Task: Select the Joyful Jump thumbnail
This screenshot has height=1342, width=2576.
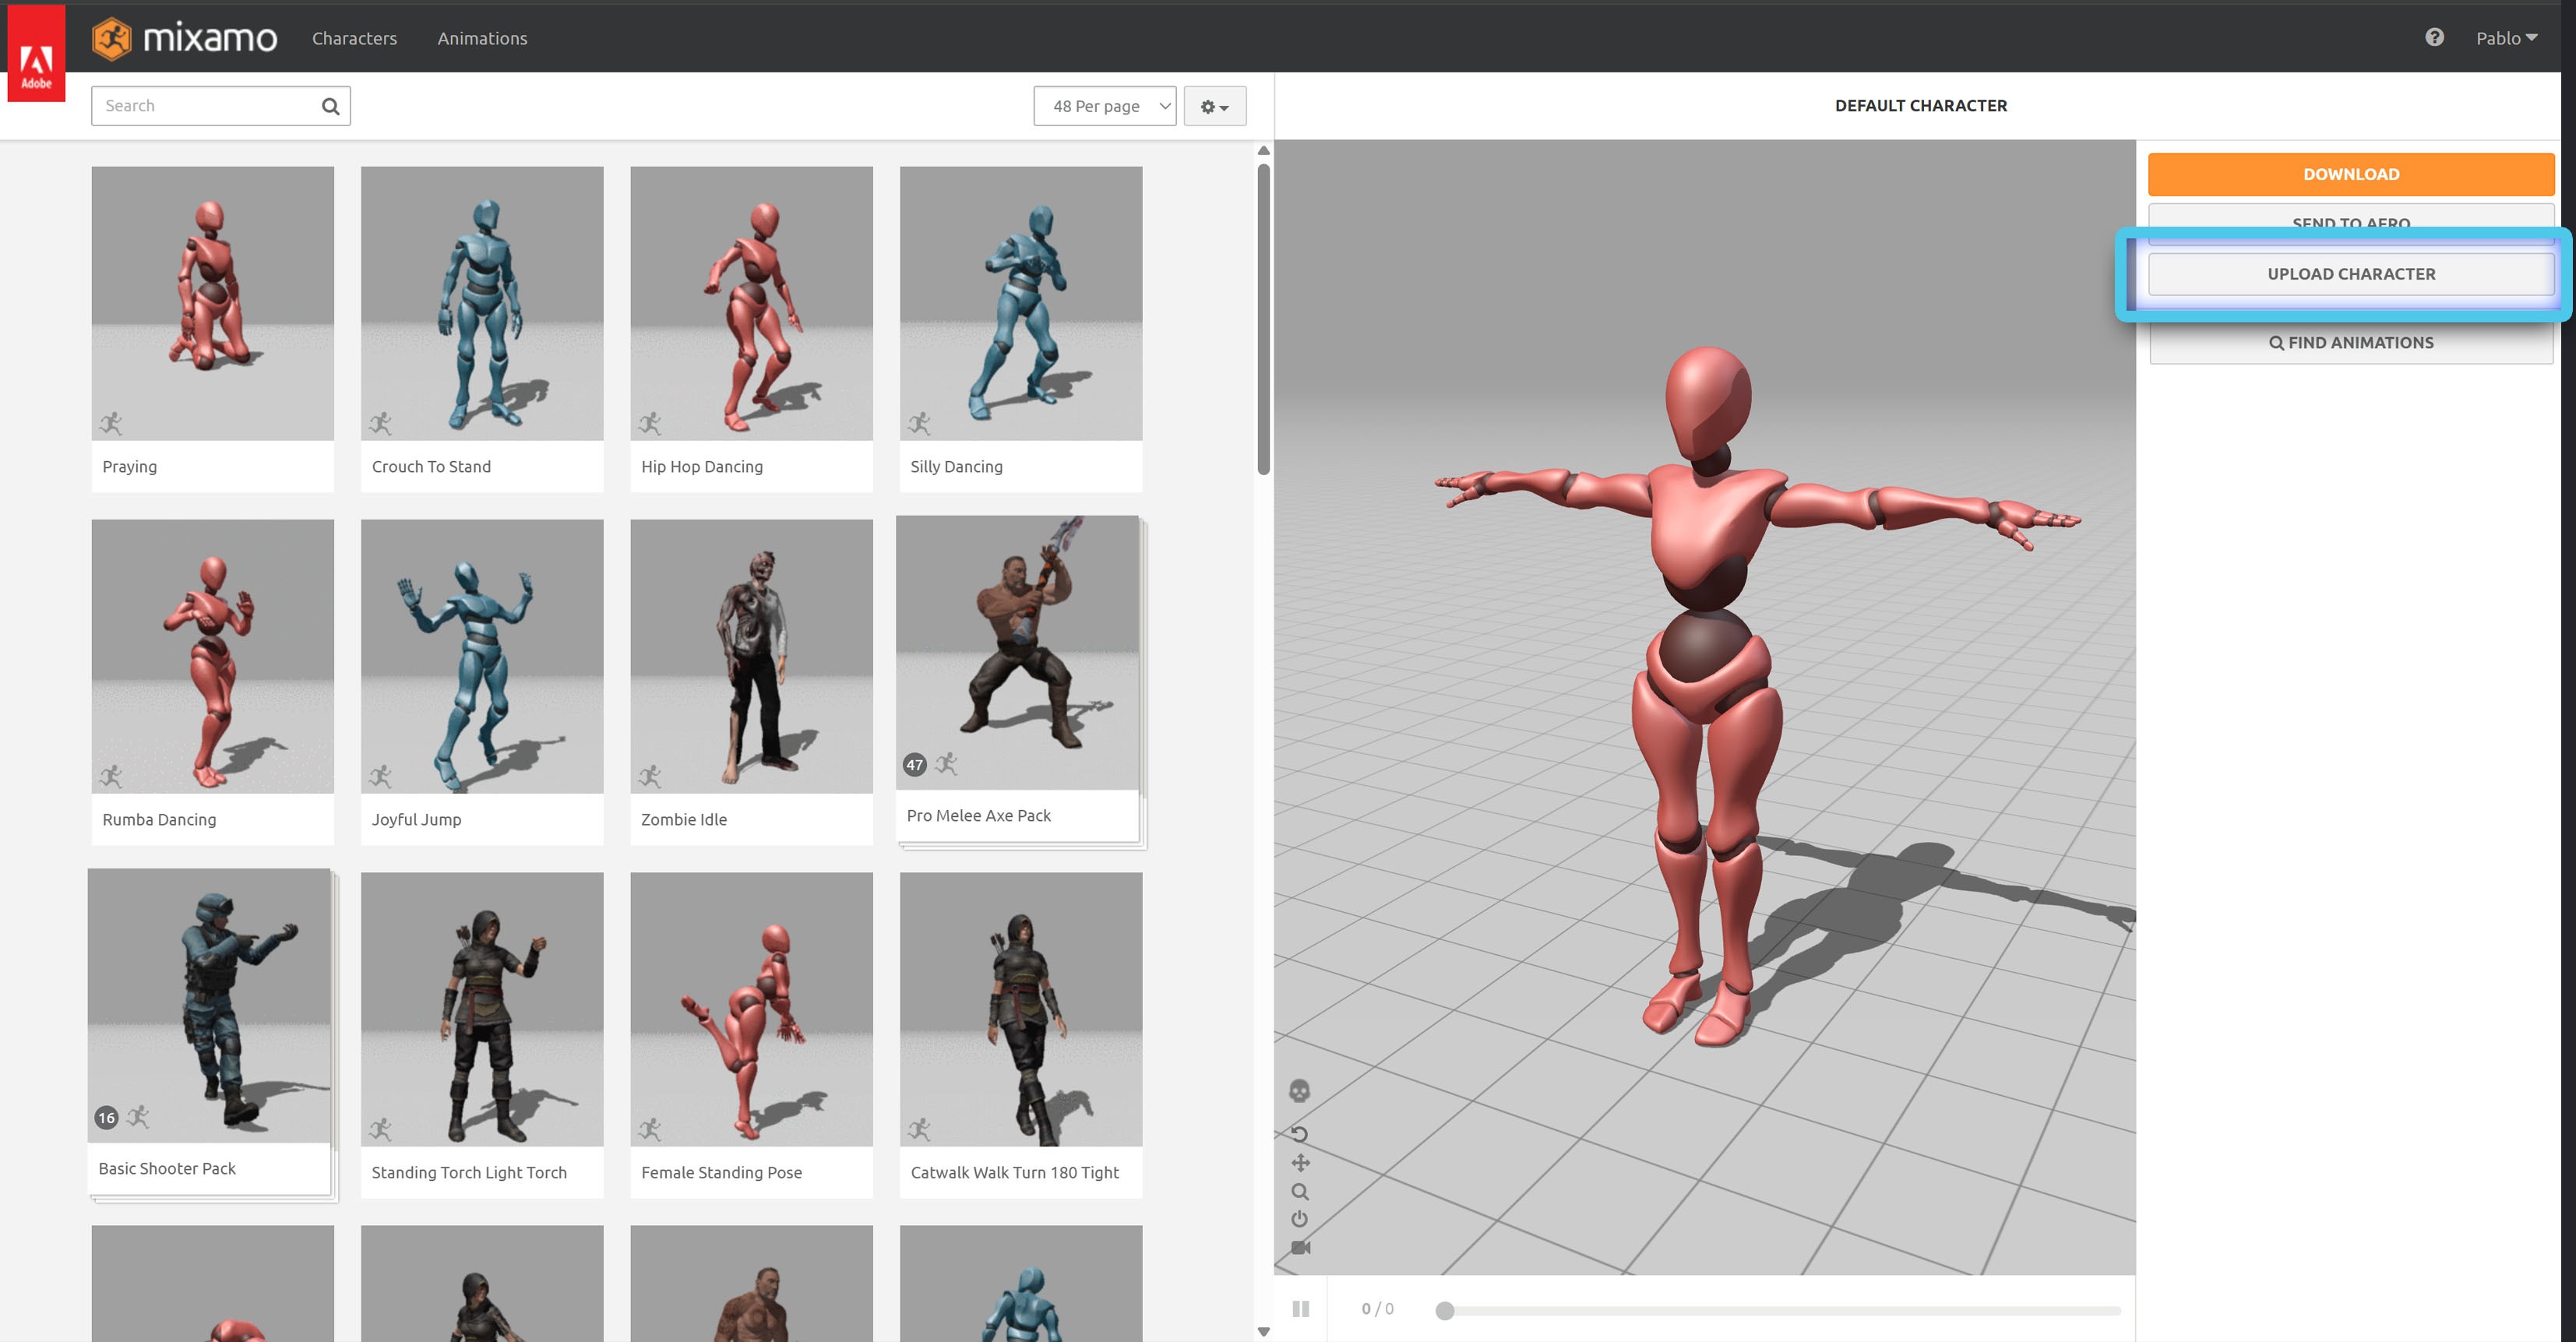Action: click(x=482, y=657)
